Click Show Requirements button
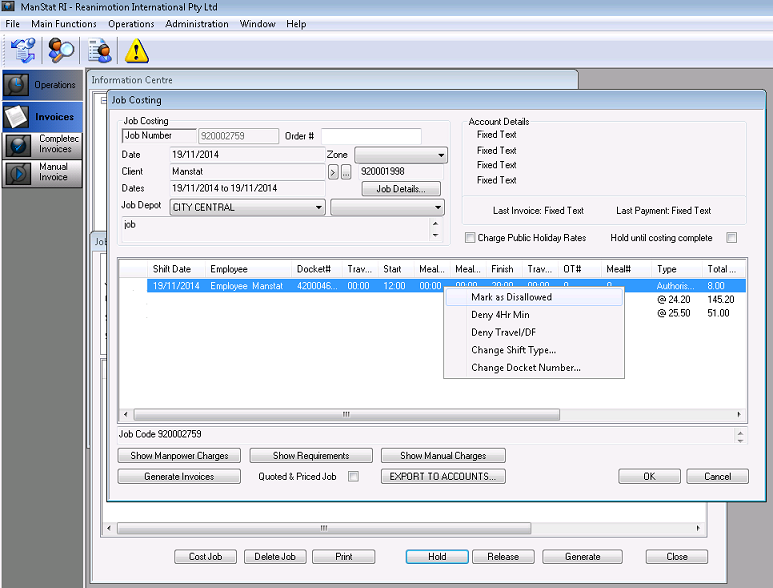This screenshot has height=588, width=773. coord(311,455)
